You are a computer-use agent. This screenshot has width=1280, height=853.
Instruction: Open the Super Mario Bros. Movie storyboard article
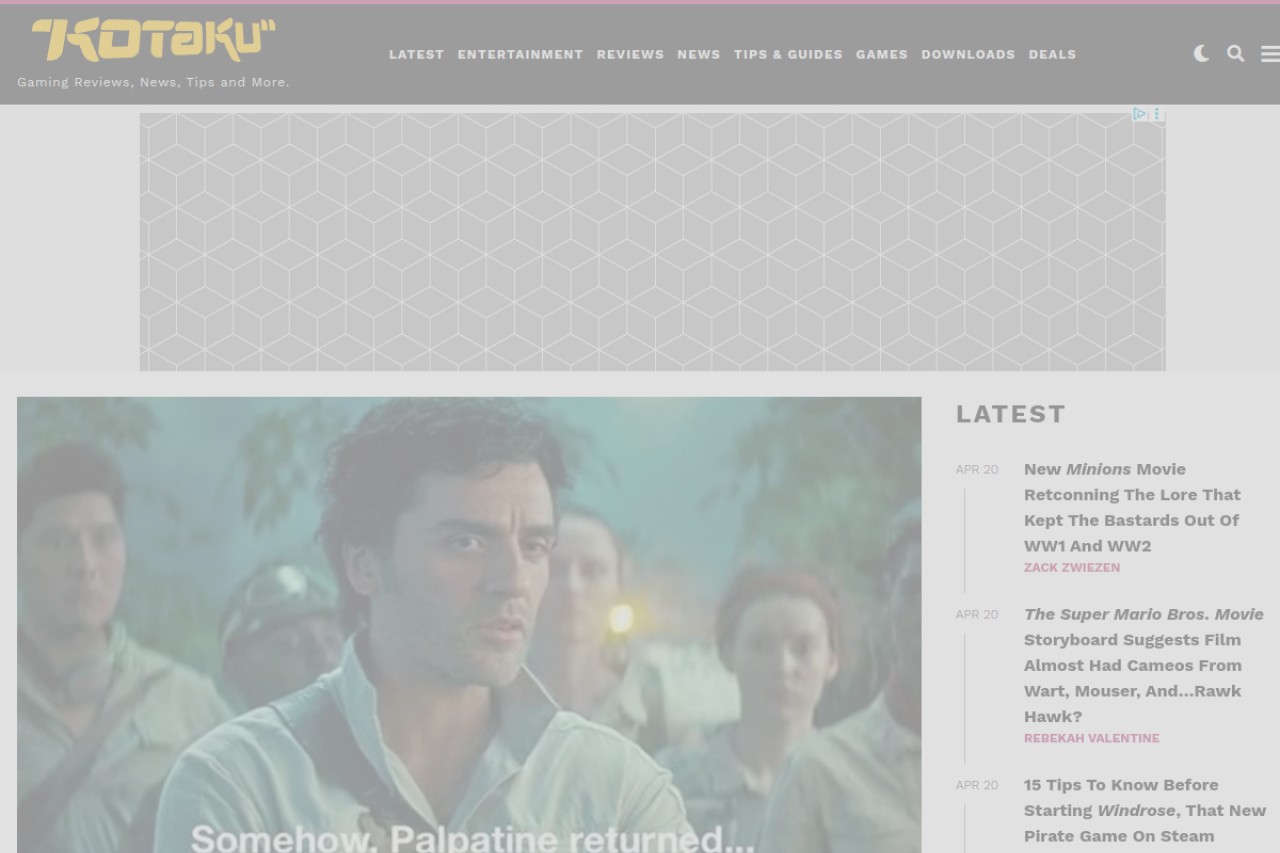tap(1144, 665)
